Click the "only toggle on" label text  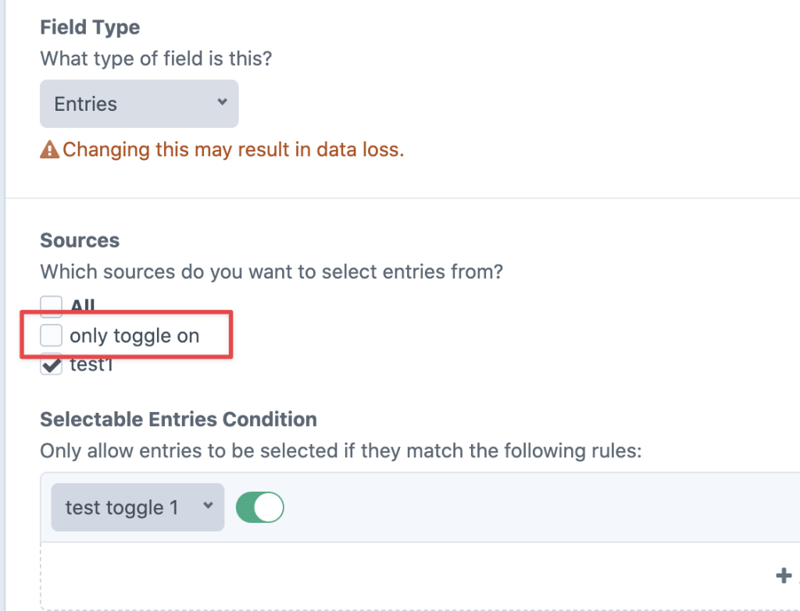click(134, 336)
